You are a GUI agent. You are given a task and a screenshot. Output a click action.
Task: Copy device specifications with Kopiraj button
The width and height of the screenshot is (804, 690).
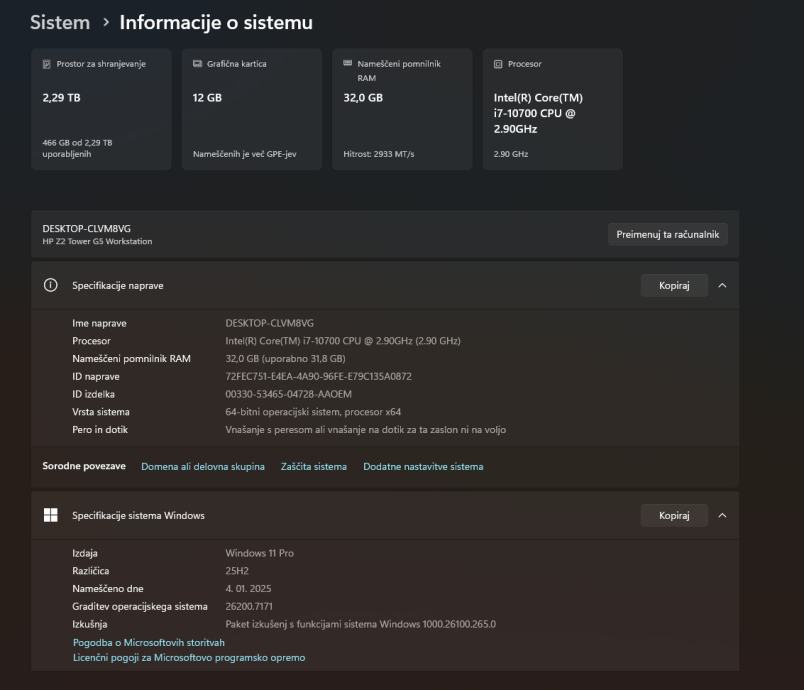pos(674,286)
